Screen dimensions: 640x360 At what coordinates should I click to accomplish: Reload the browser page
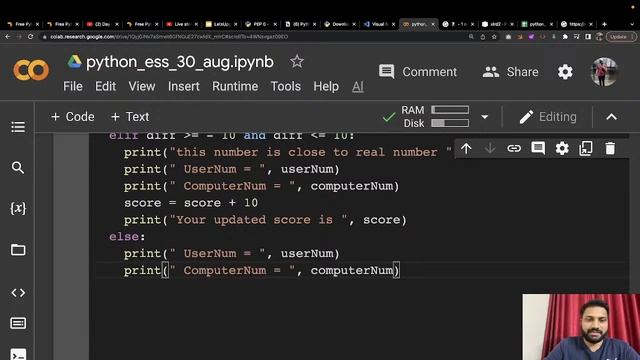tap(31, 37)
